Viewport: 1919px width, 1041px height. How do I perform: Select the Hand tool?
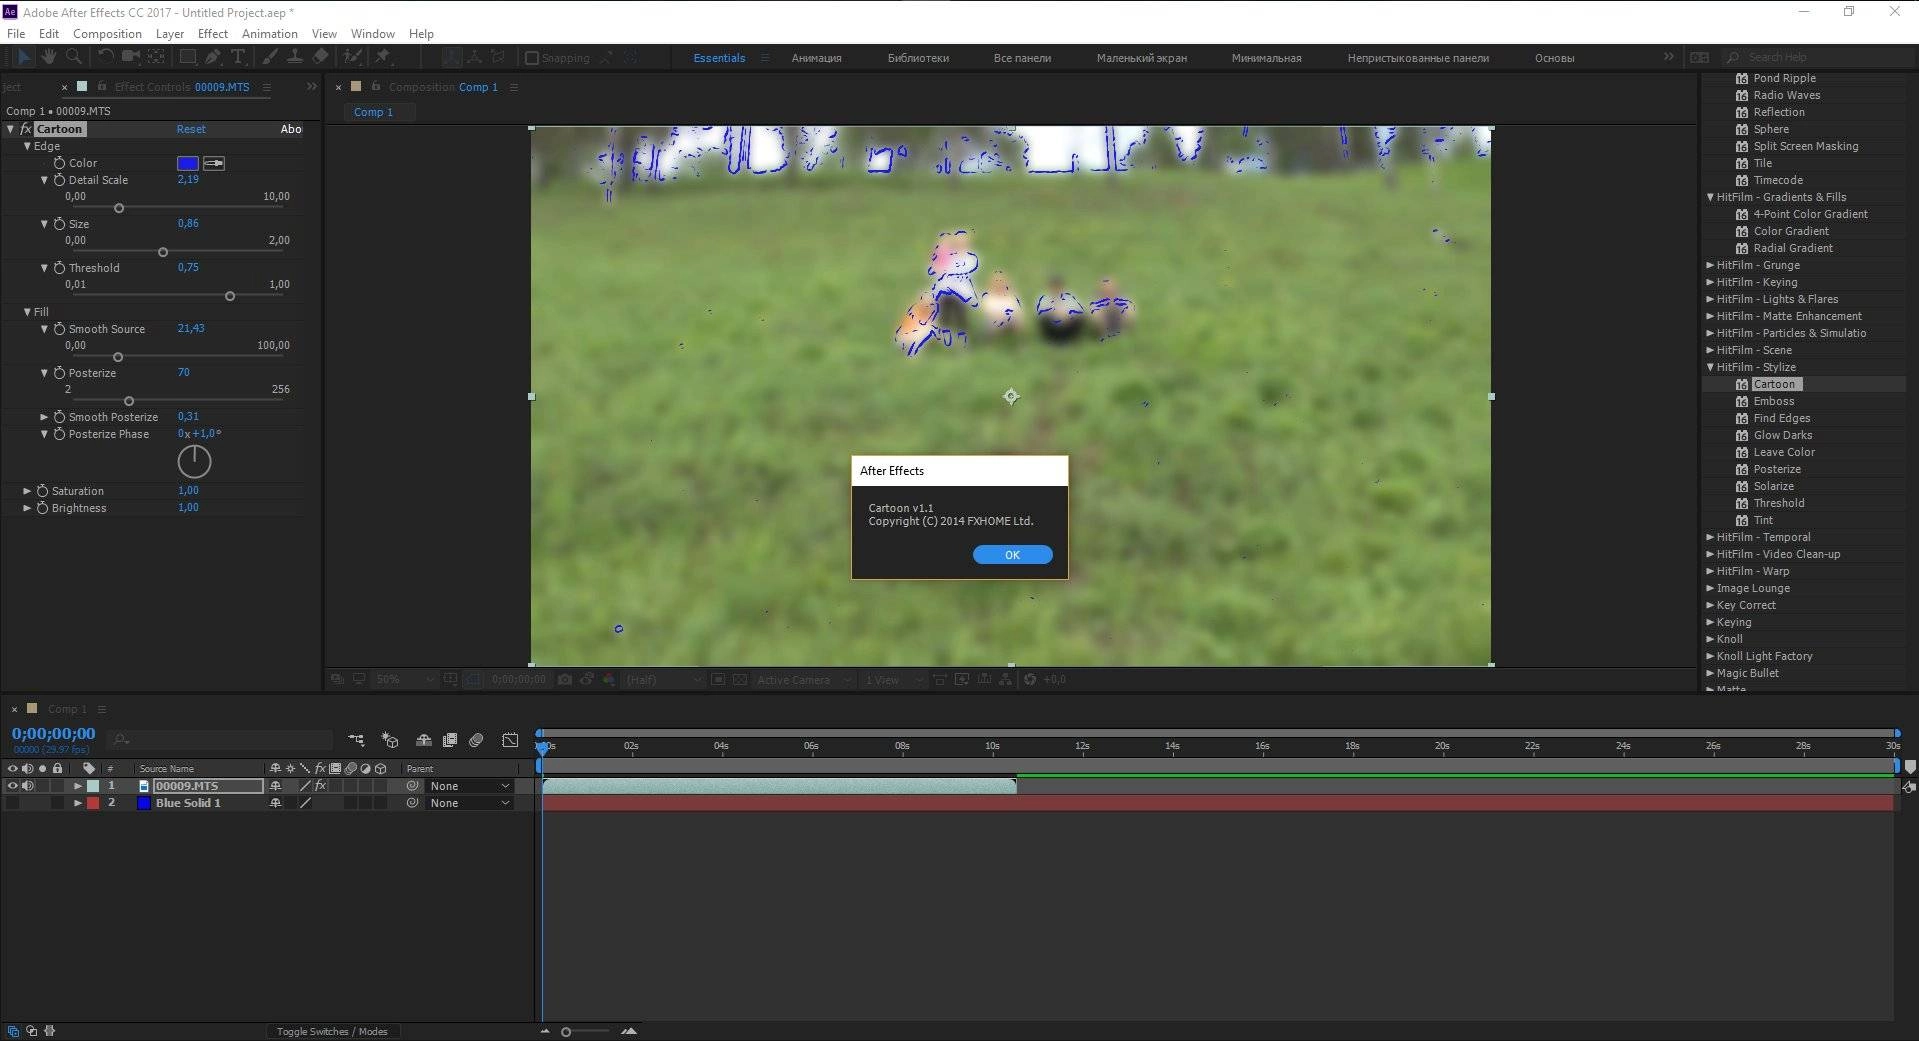(x=48, y=57)
